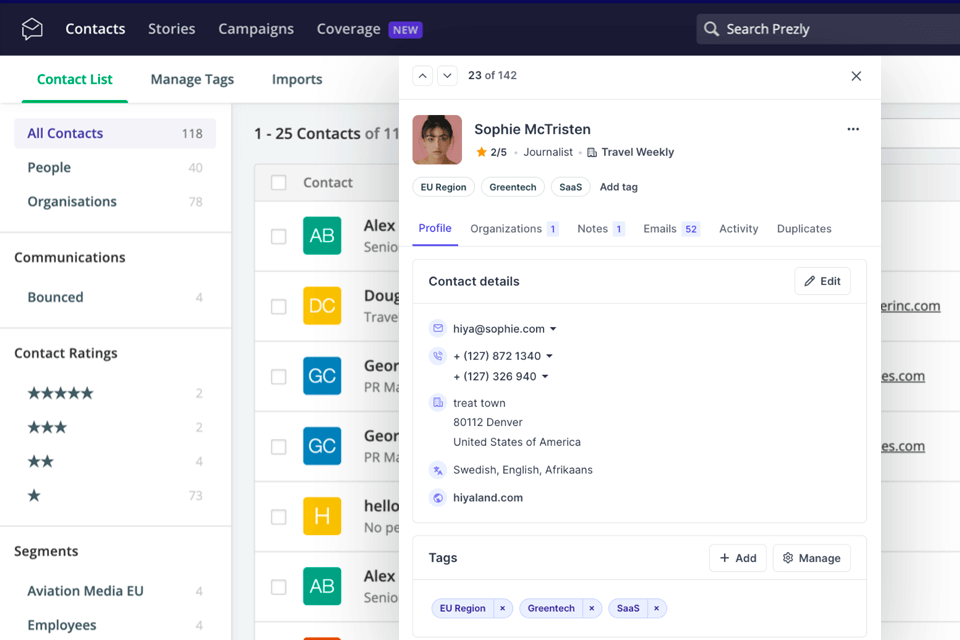Remove the Greentech tag with x

(591, 608)
